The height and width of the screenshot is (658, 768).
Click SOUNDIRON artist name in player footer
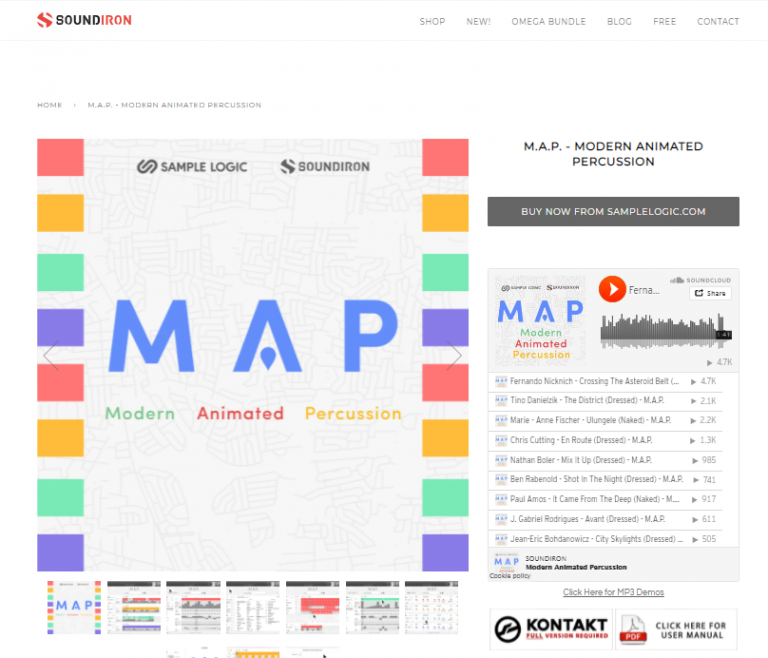click(546, 559)
